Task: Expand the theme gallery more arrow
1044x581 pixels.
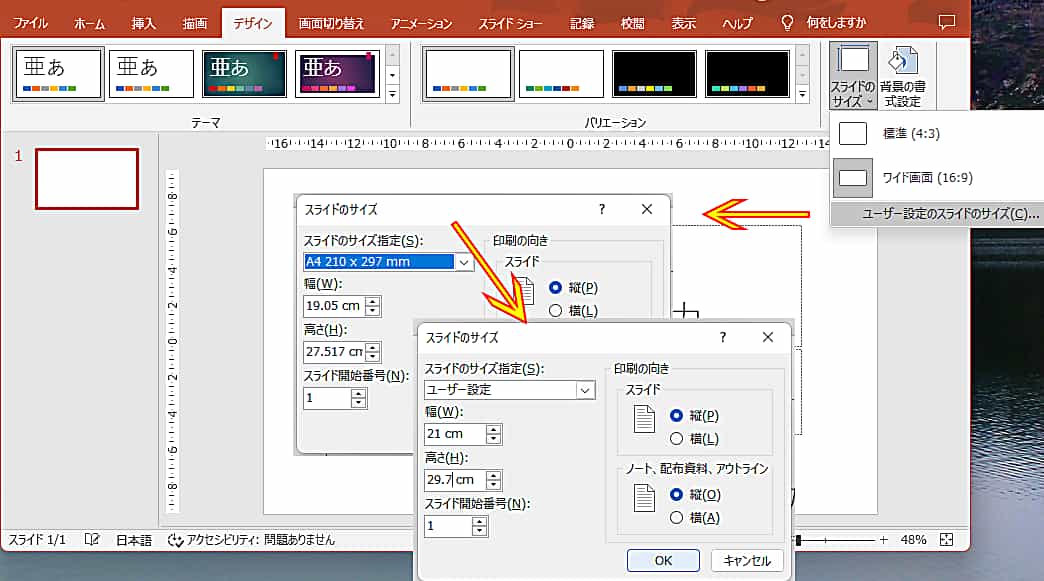Action: [x=392, y=94]
